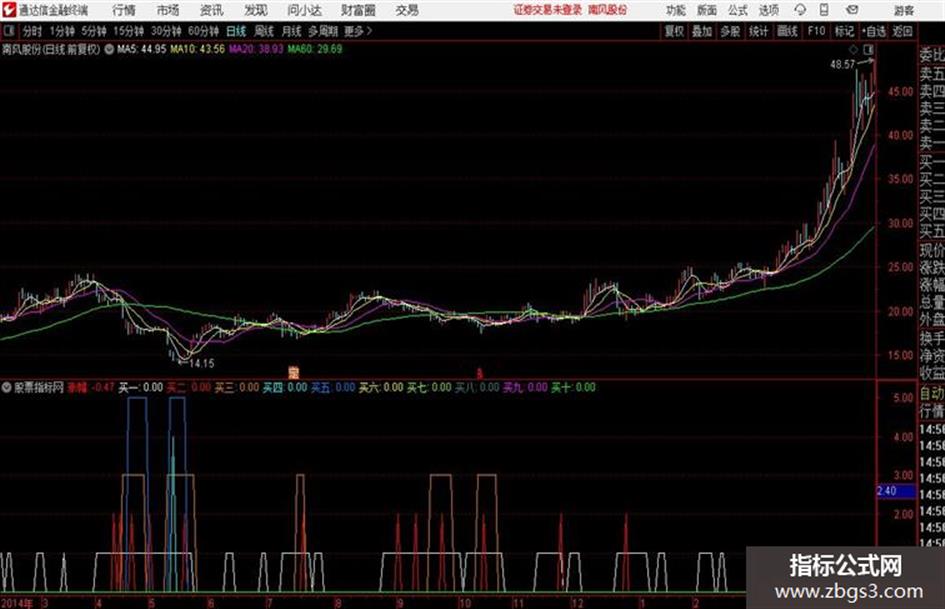Switch to the 分时 period tab
Image resolution: width=945 pixels, height=609 pixels.
pyautogui.click(x=32, y=31)
